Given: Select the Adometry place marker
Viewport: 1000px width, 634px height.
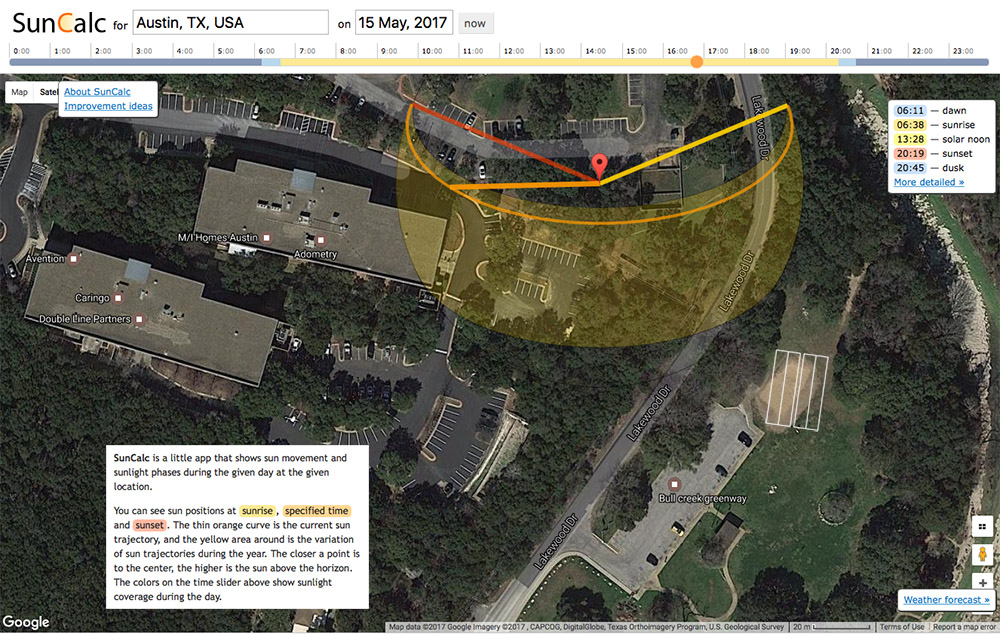Looking at the screenshot, I should 320,240.
